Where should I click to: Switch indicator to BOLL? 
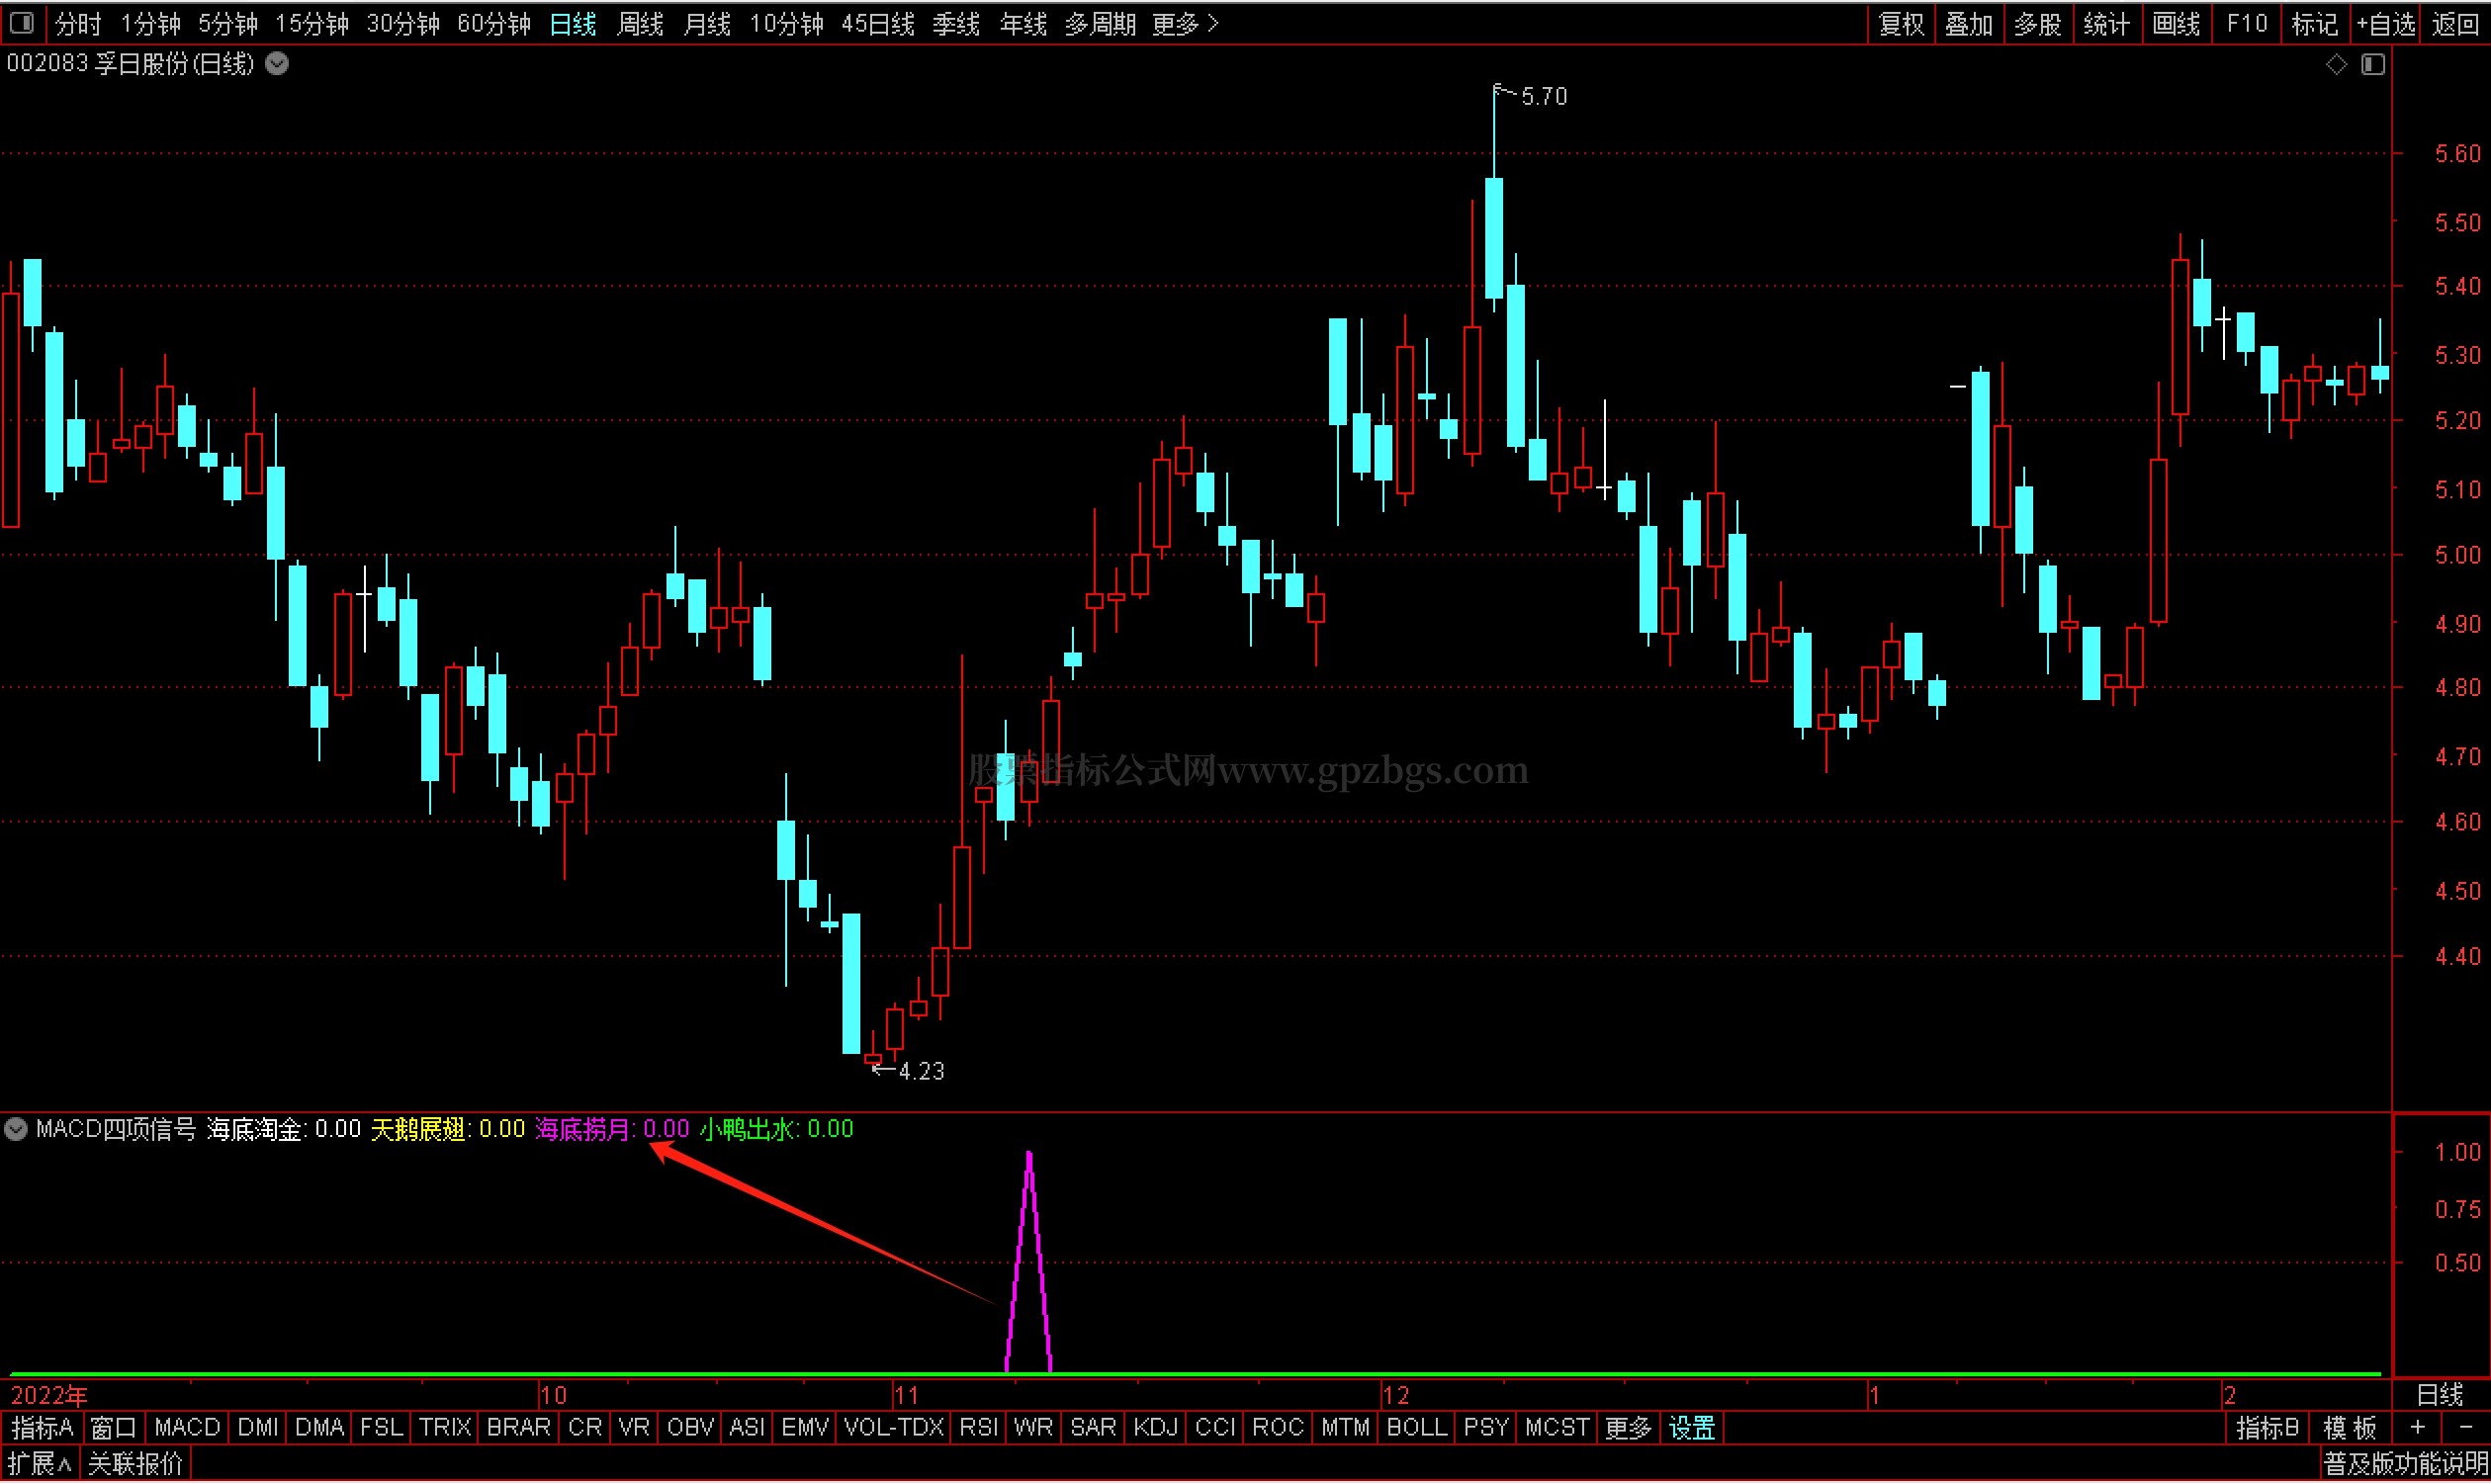click(x=1416, y=1430)
